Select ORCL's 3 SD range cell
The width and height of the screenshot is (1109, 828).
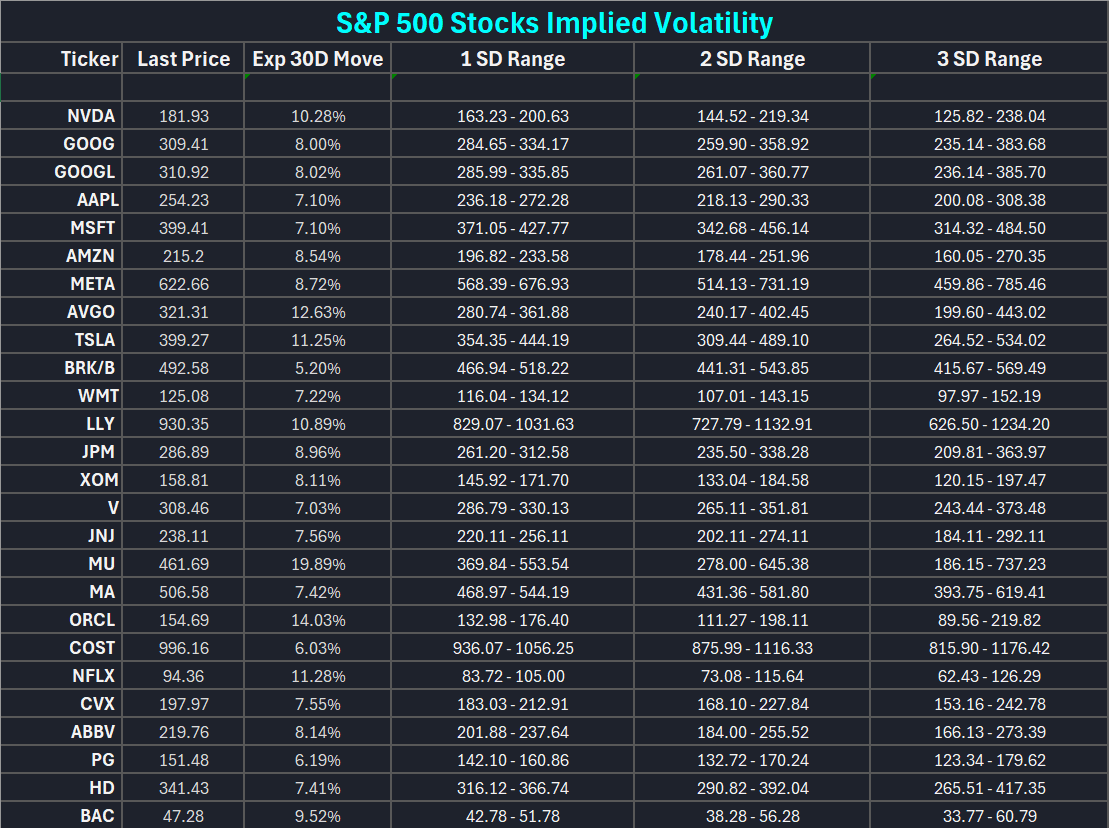pos(989,620)
